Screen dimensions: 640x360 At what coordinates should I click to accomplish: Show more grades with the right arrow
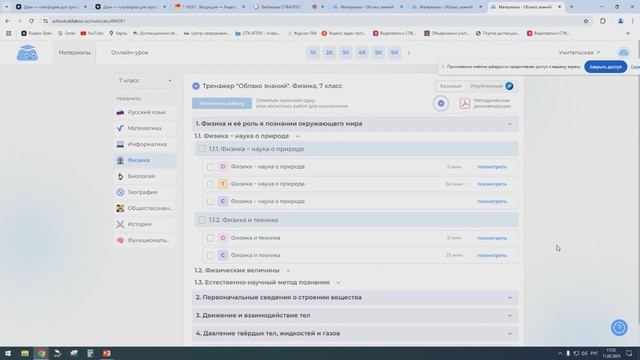(x=409, y=53)
